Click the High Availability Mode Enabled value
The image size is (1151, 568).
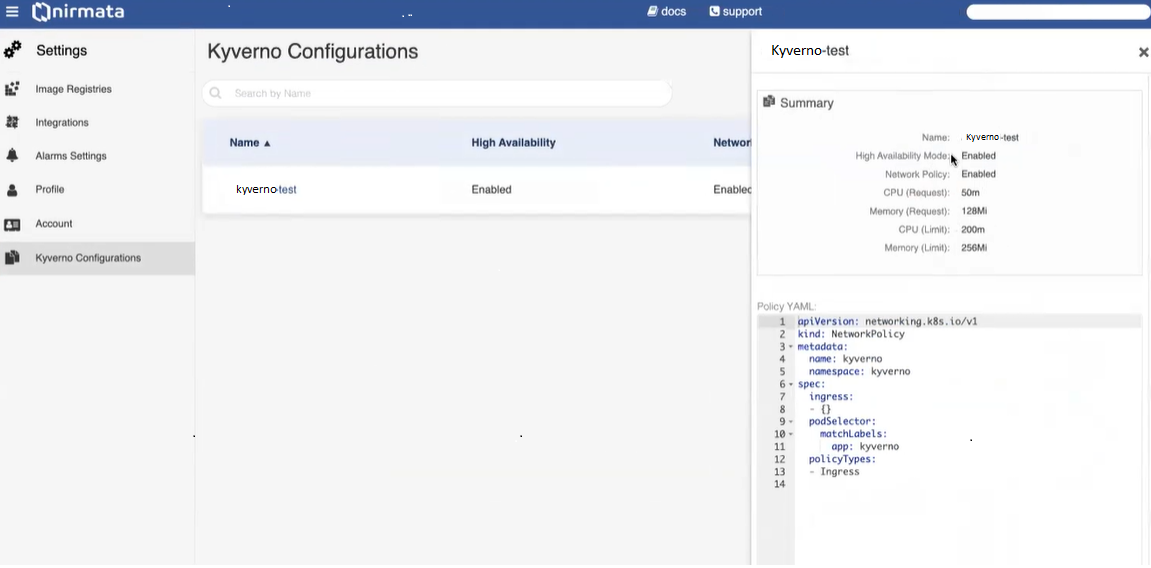[x=978, y=156]
